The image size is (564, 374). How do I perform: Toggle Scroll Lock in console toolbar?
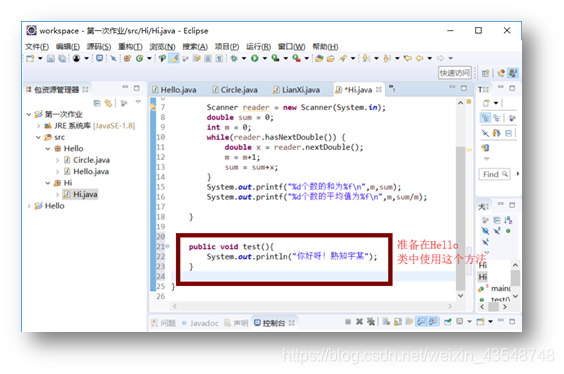[x=398, y=321]
